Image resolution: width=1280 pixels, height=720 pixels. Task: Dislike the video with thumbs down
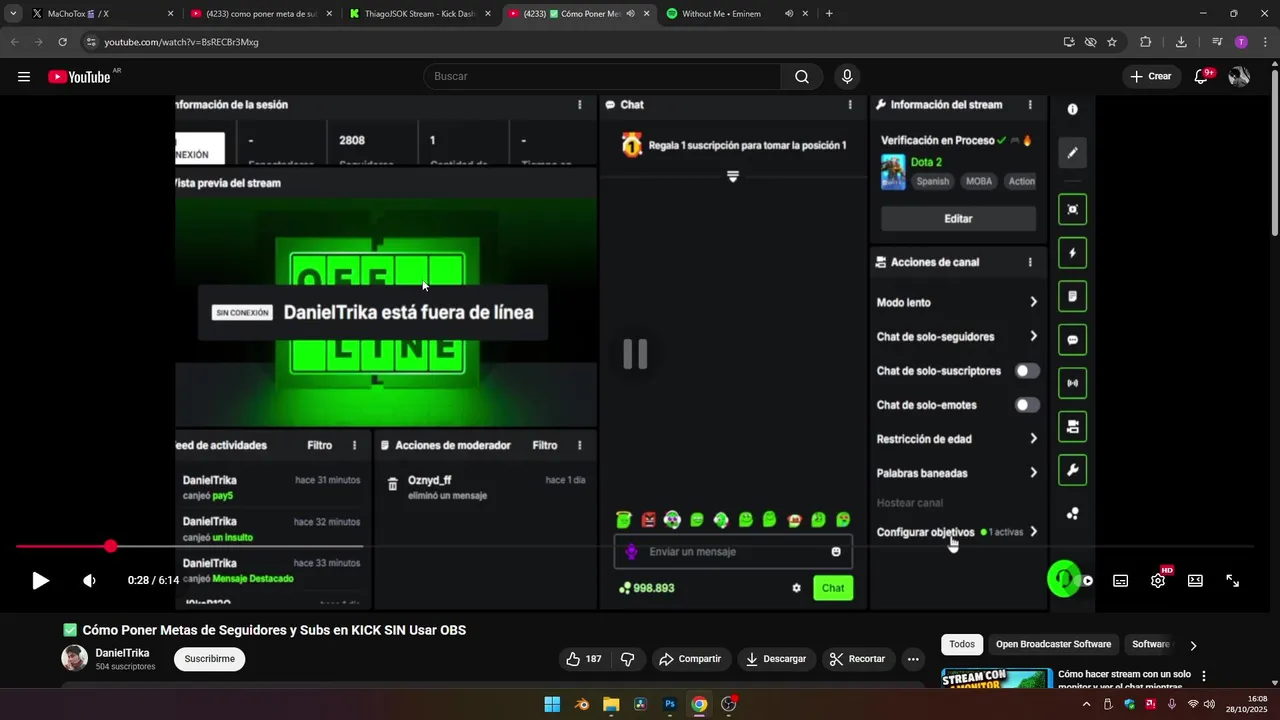pos(628,659)
